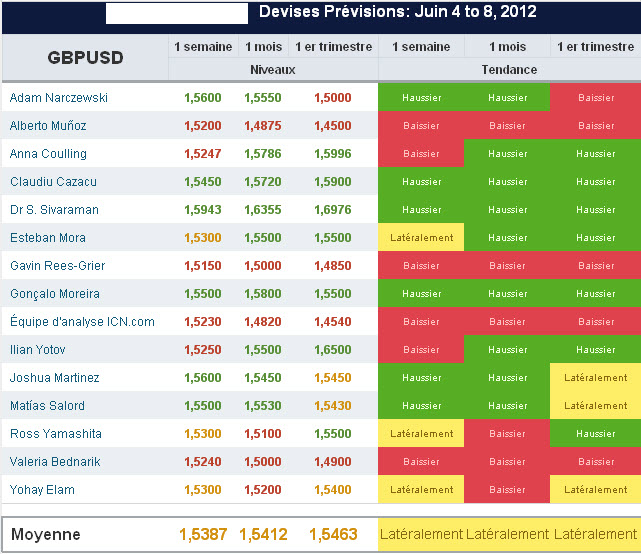Open Ilian Yotov analyst link
The height and width of the screenshot is (554, 641).
tap(37, 350)
